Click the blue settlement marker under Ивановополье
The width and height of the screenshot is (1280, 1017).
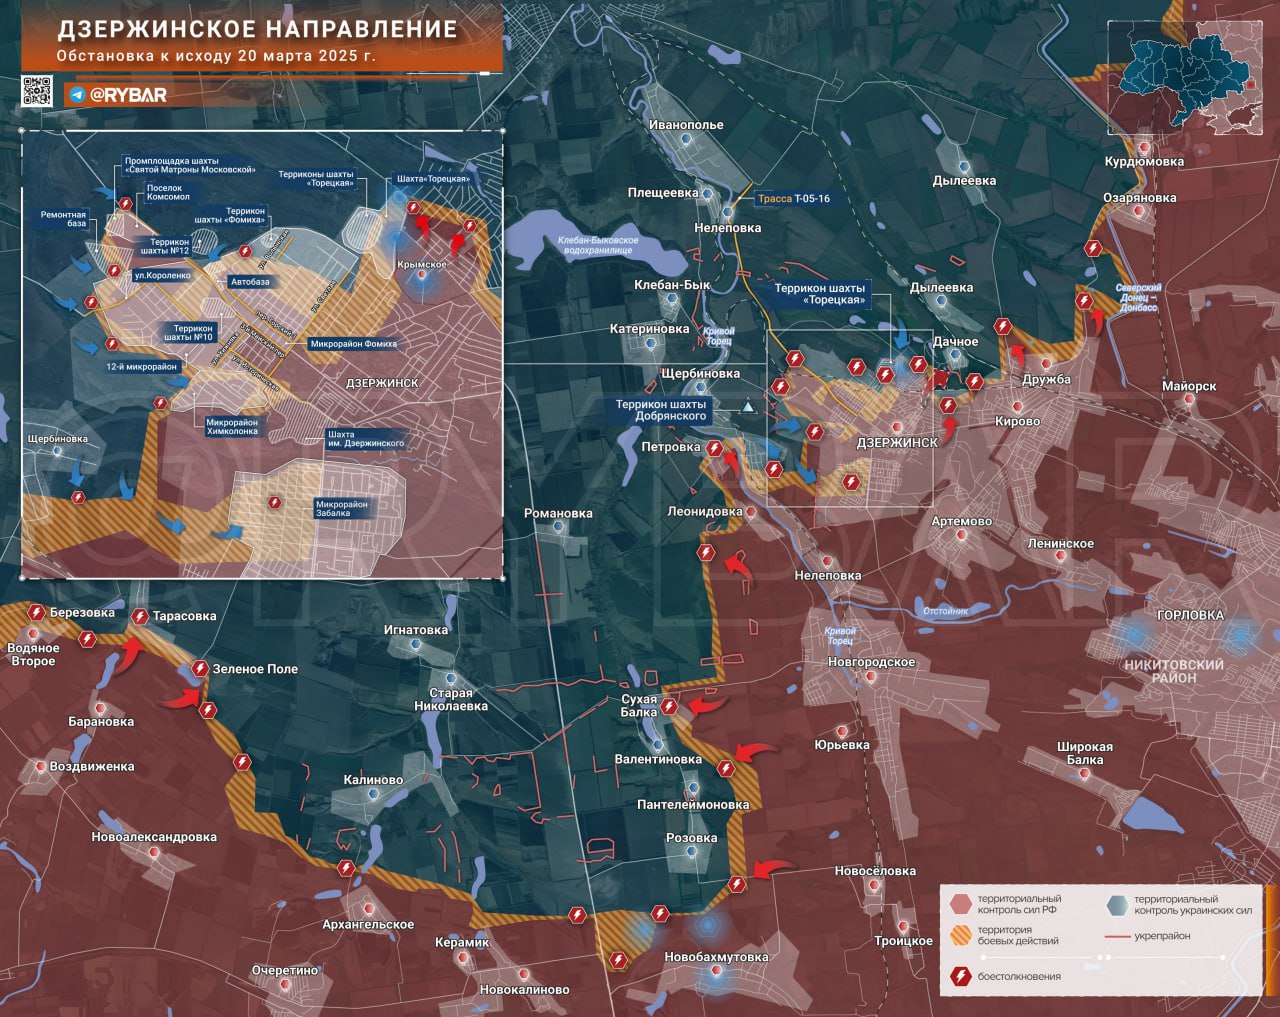tap(686, 140)
